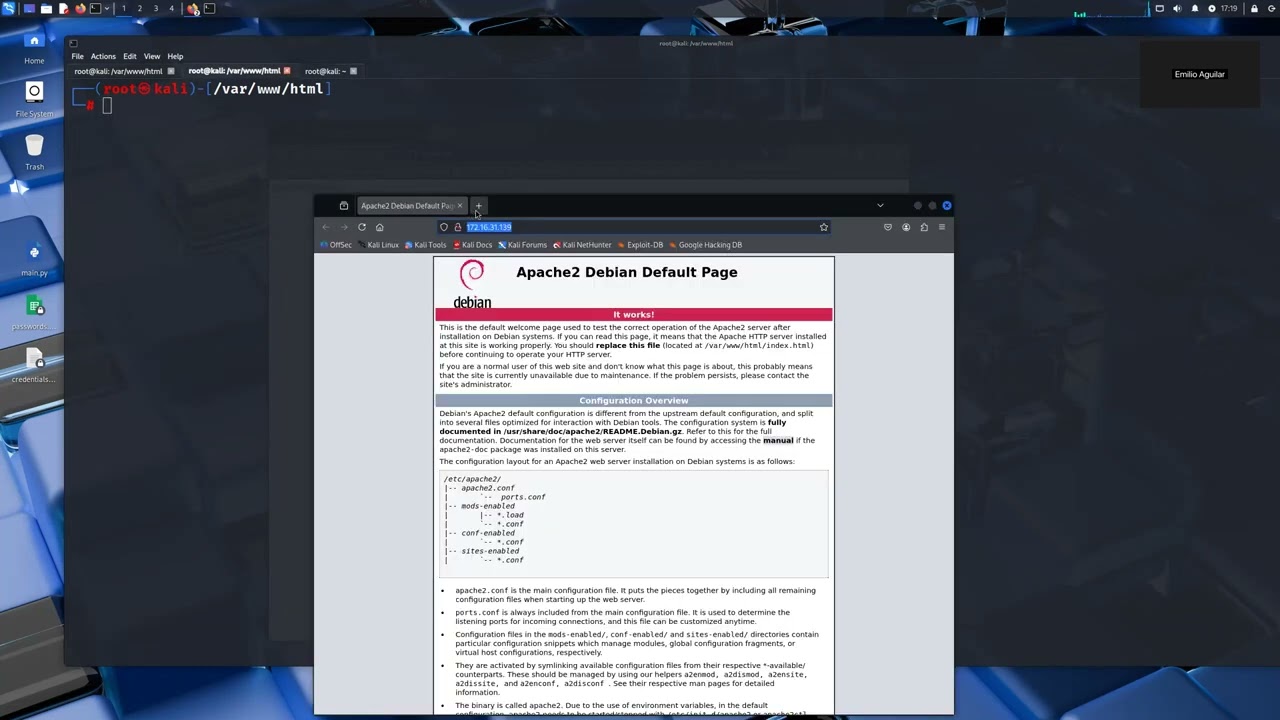Click the Firefox forward arrow
Image resolution: width=1280 pixels, height=720 pixels.
click(344, 227)
